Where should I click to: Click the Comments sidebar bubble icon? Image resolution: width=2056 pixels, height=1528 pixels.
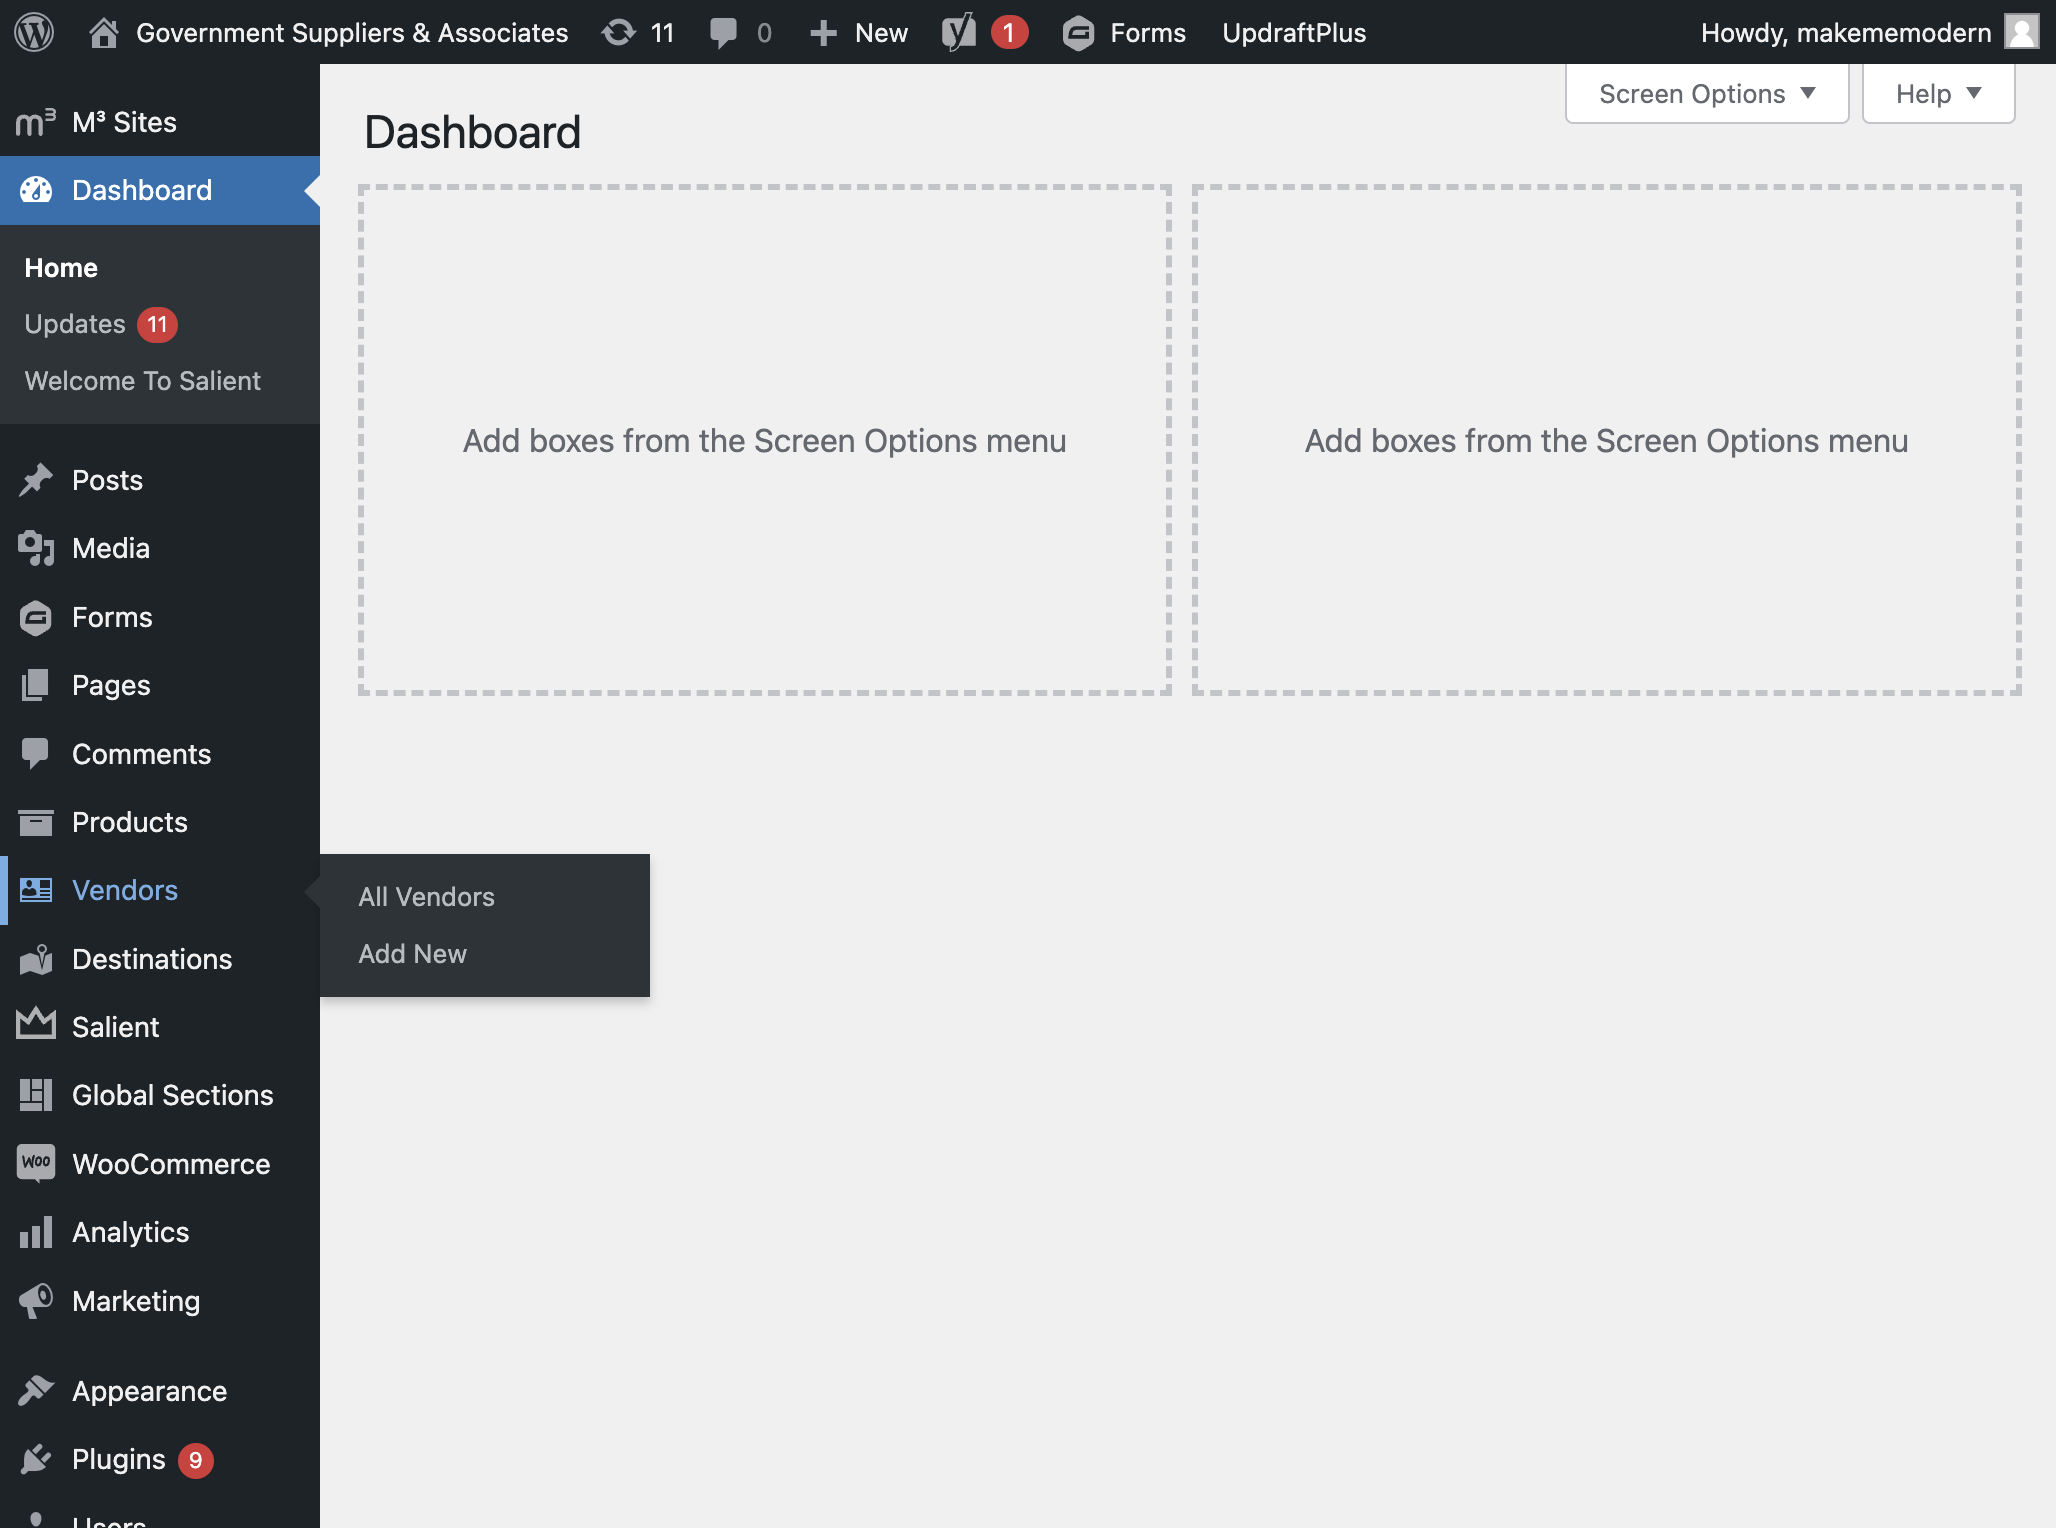(36, 754)
